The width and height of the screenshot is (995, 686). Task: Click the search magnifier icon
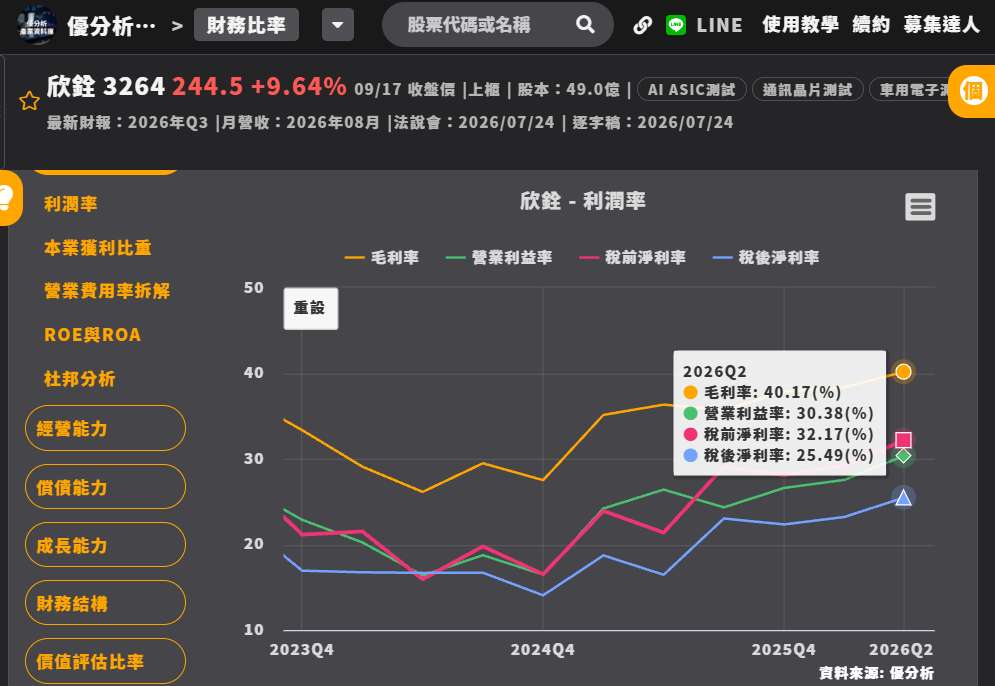(585, 25)
